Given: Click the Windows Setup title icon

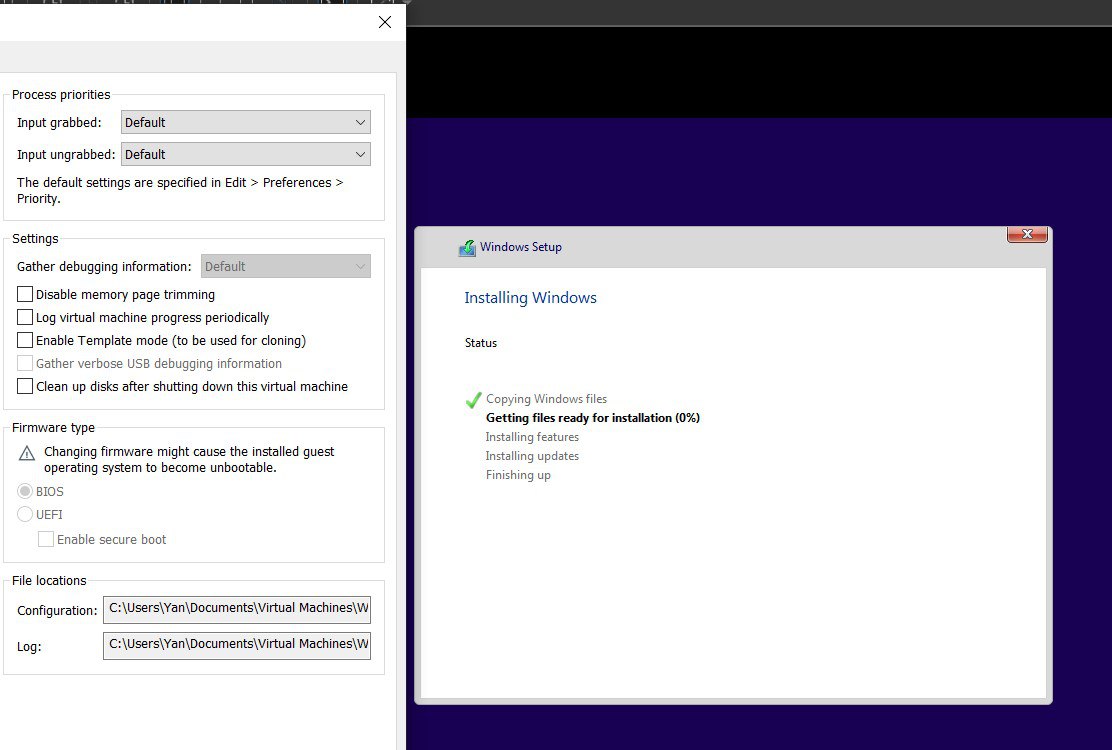Looking at the screenshot, I should pos(467,247).
